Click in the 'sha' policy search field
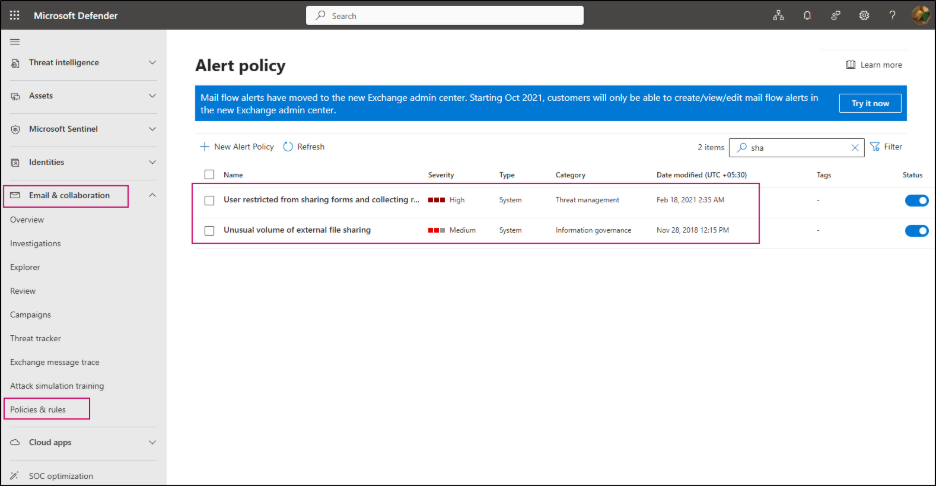The image size is (936, 486). 796,147
